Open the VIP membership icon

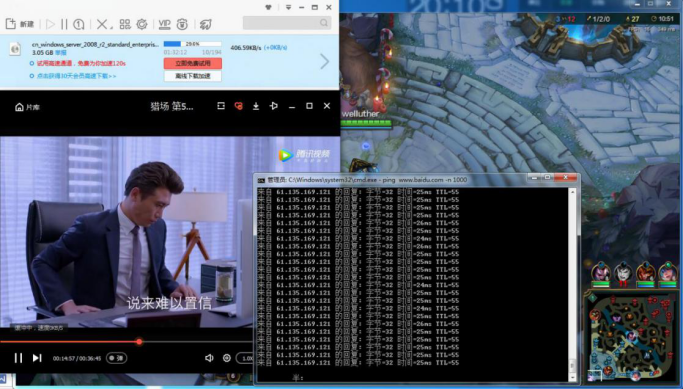pos(164,24)
